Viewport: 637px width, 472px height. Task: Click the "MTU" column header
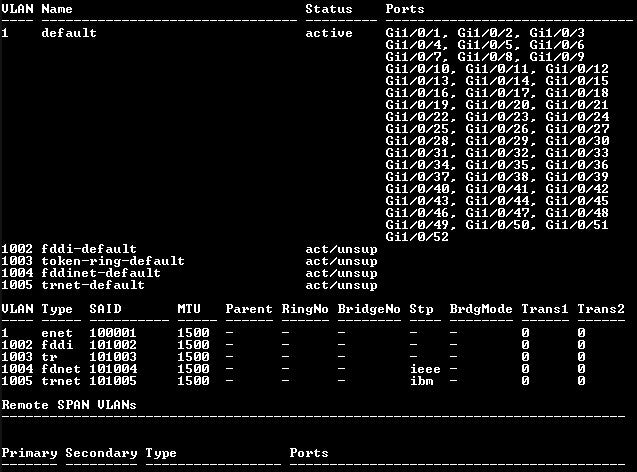coord(189,309)
